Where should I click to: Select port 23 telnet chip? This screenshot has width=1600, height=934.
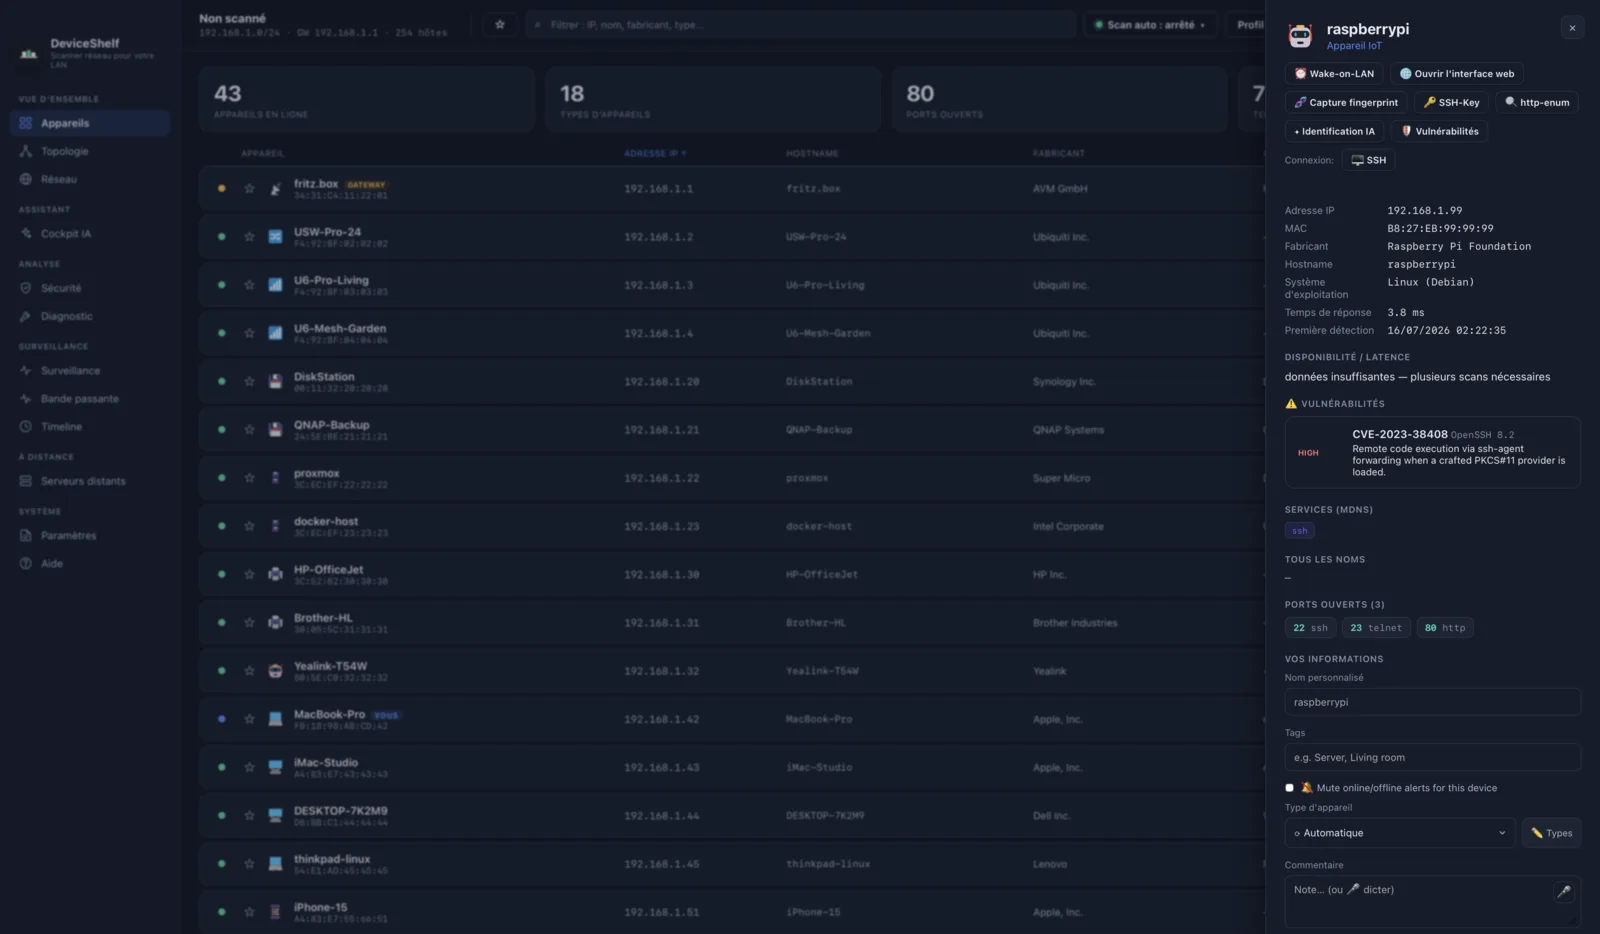coord(1376,628)
